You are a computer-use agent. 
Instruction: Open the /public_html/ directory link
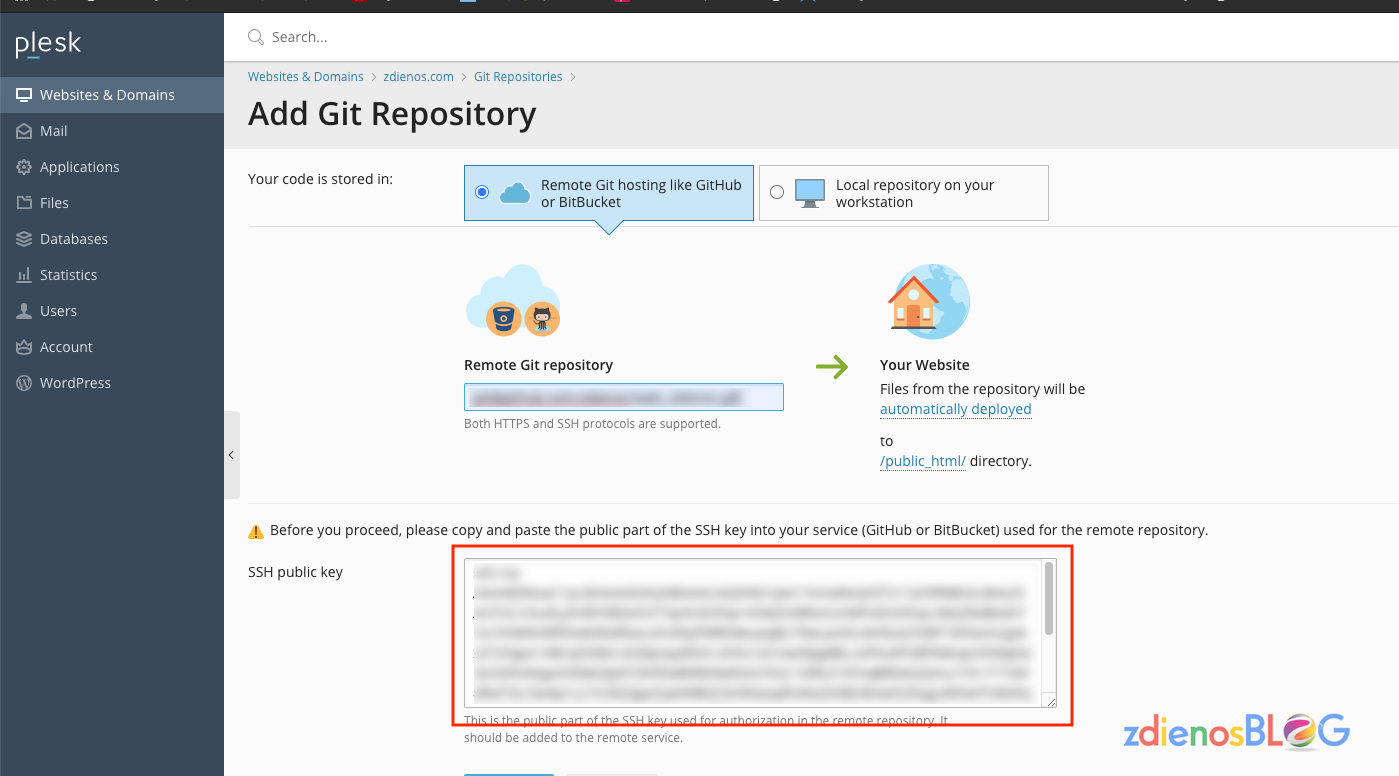922,460
